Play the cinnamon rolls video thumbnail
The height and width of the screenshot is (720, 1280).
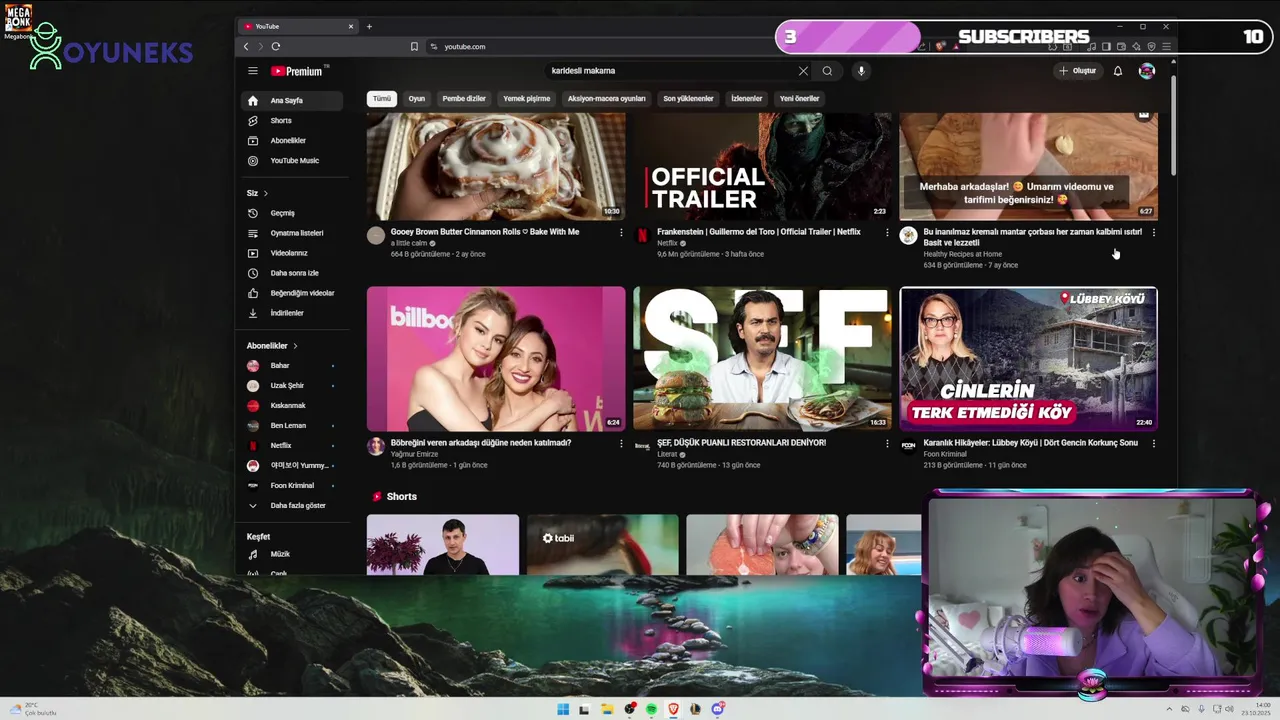pyautogui.click(x=496, y=166)
